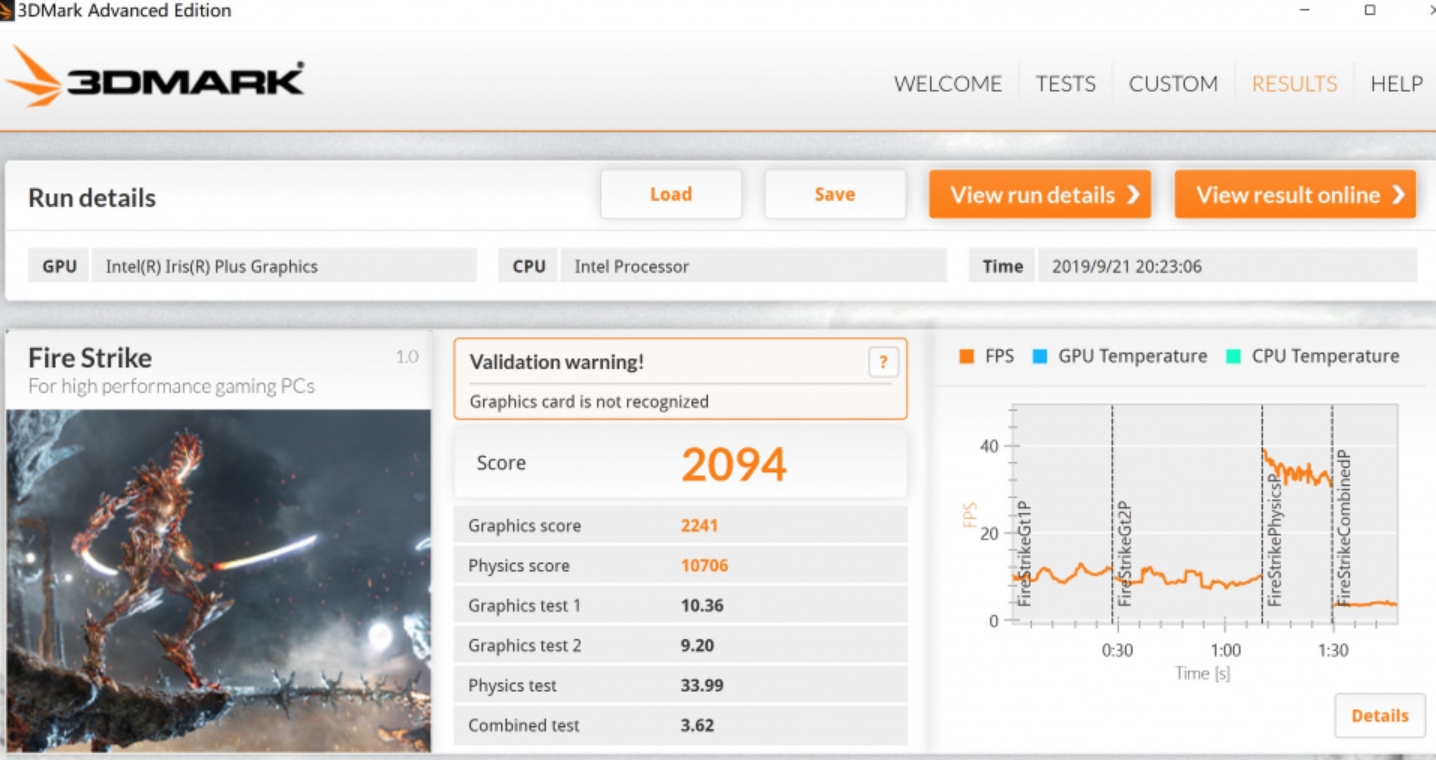The image size is (1436, 760).
Task: Click the Time [s] axis label
Action: point(1203,673)
